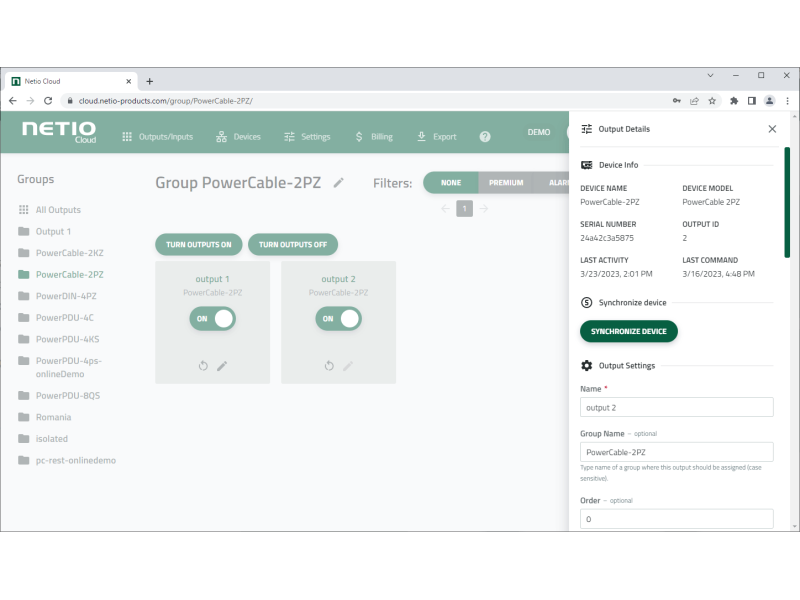
Task: Click the Output Details panel scrollbar
Action: 787,203
